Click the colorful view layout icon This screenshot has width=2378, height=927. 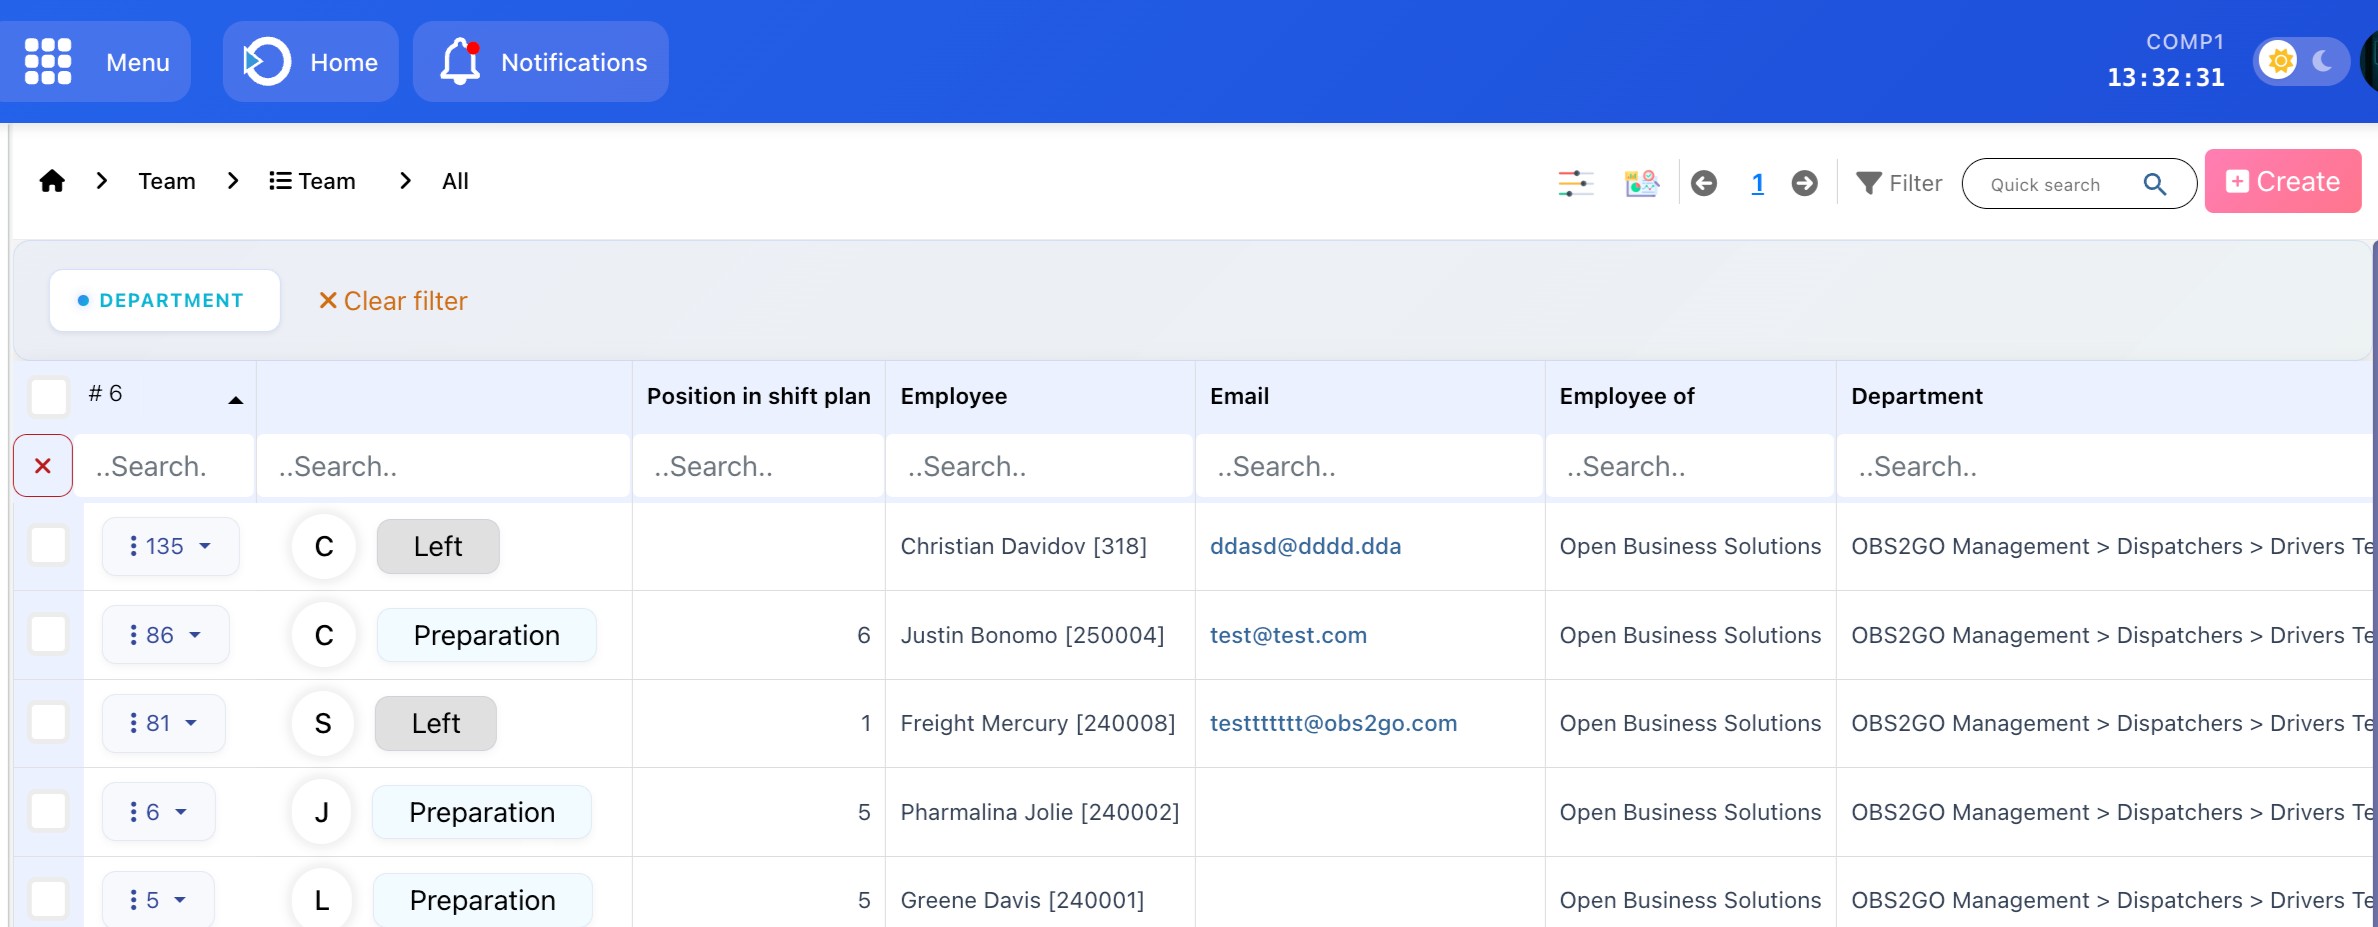(x=1641, y=183)
